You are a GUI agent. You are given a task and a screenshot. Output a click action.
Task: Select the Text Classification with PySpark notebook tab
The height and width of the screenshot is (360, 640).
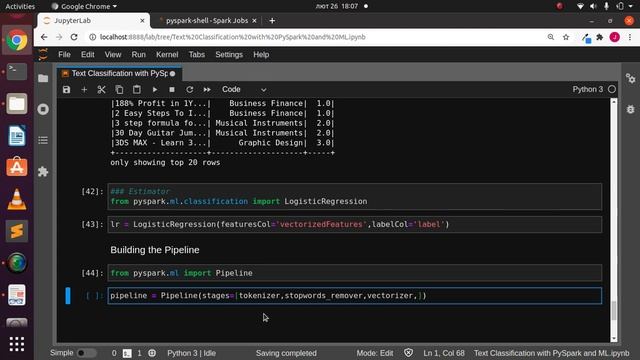click(x=119, y=73)
